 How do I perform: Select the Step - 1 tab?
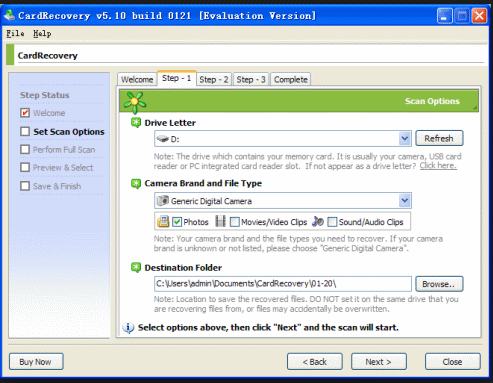177,78
